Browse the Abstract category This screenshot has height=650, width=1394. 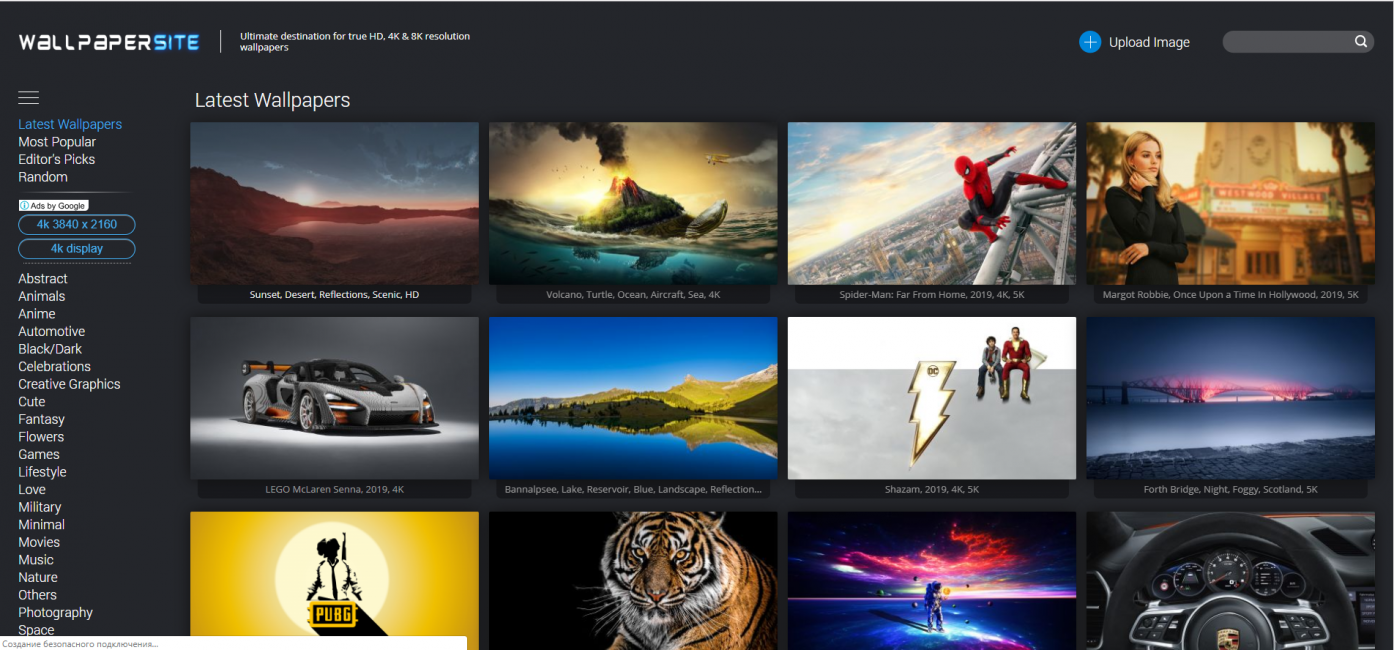(43, 279)
